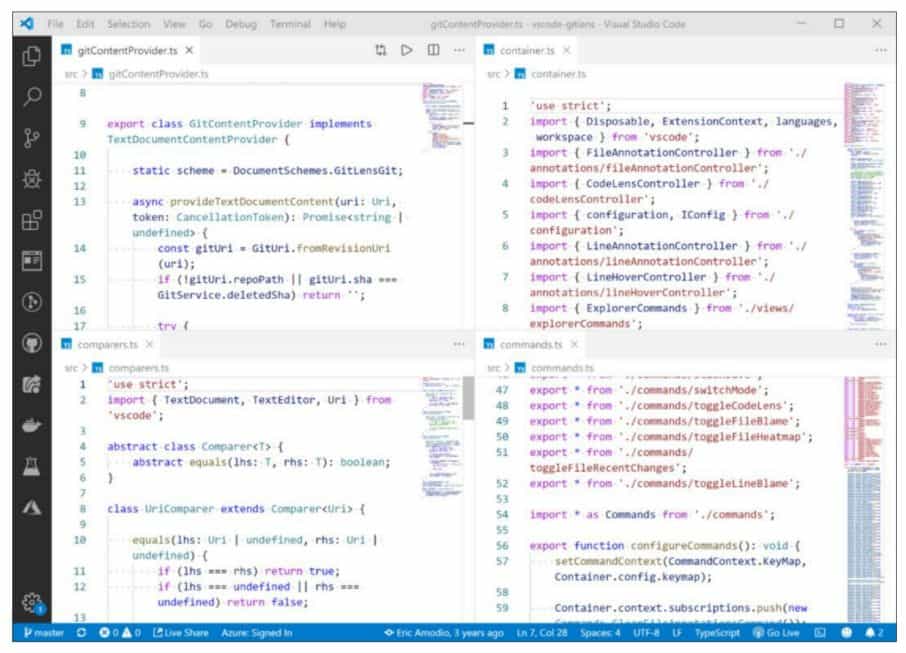
Task: Click commands.ts in breadcrumb path
Action: coord(562,368)
